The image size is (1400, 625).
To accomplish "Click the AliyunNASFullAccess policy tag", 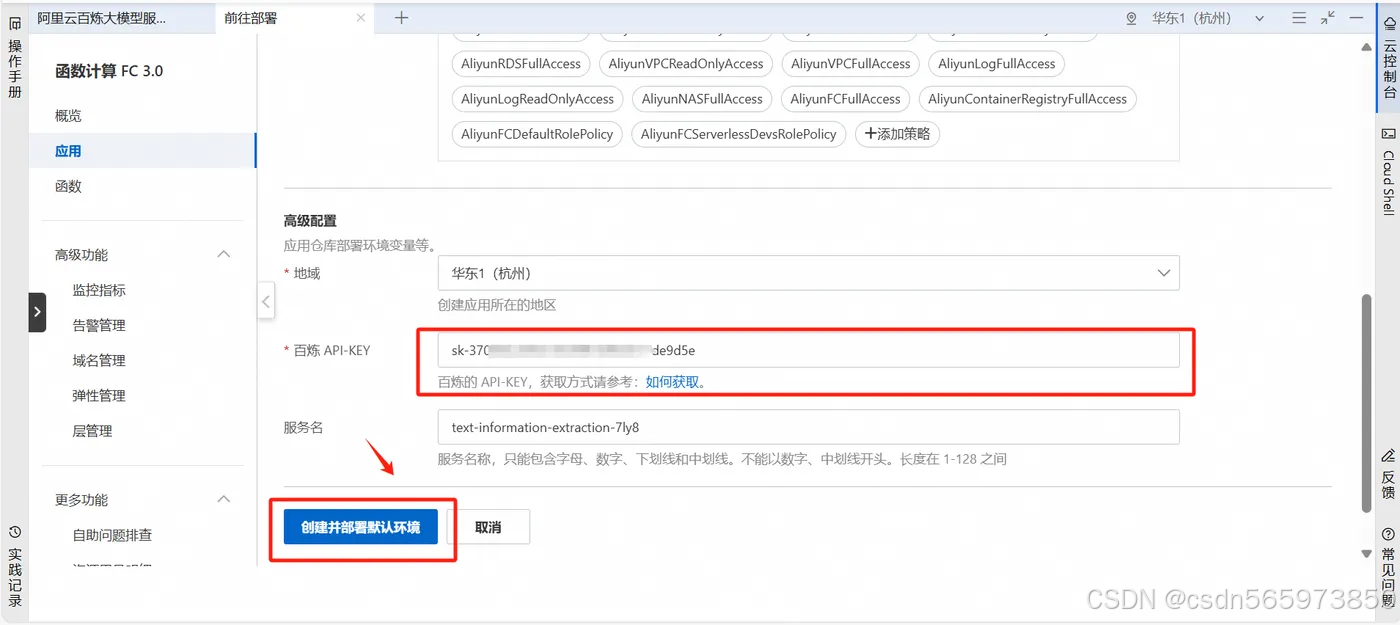I will pyautogui.click(x=702, y=99).
